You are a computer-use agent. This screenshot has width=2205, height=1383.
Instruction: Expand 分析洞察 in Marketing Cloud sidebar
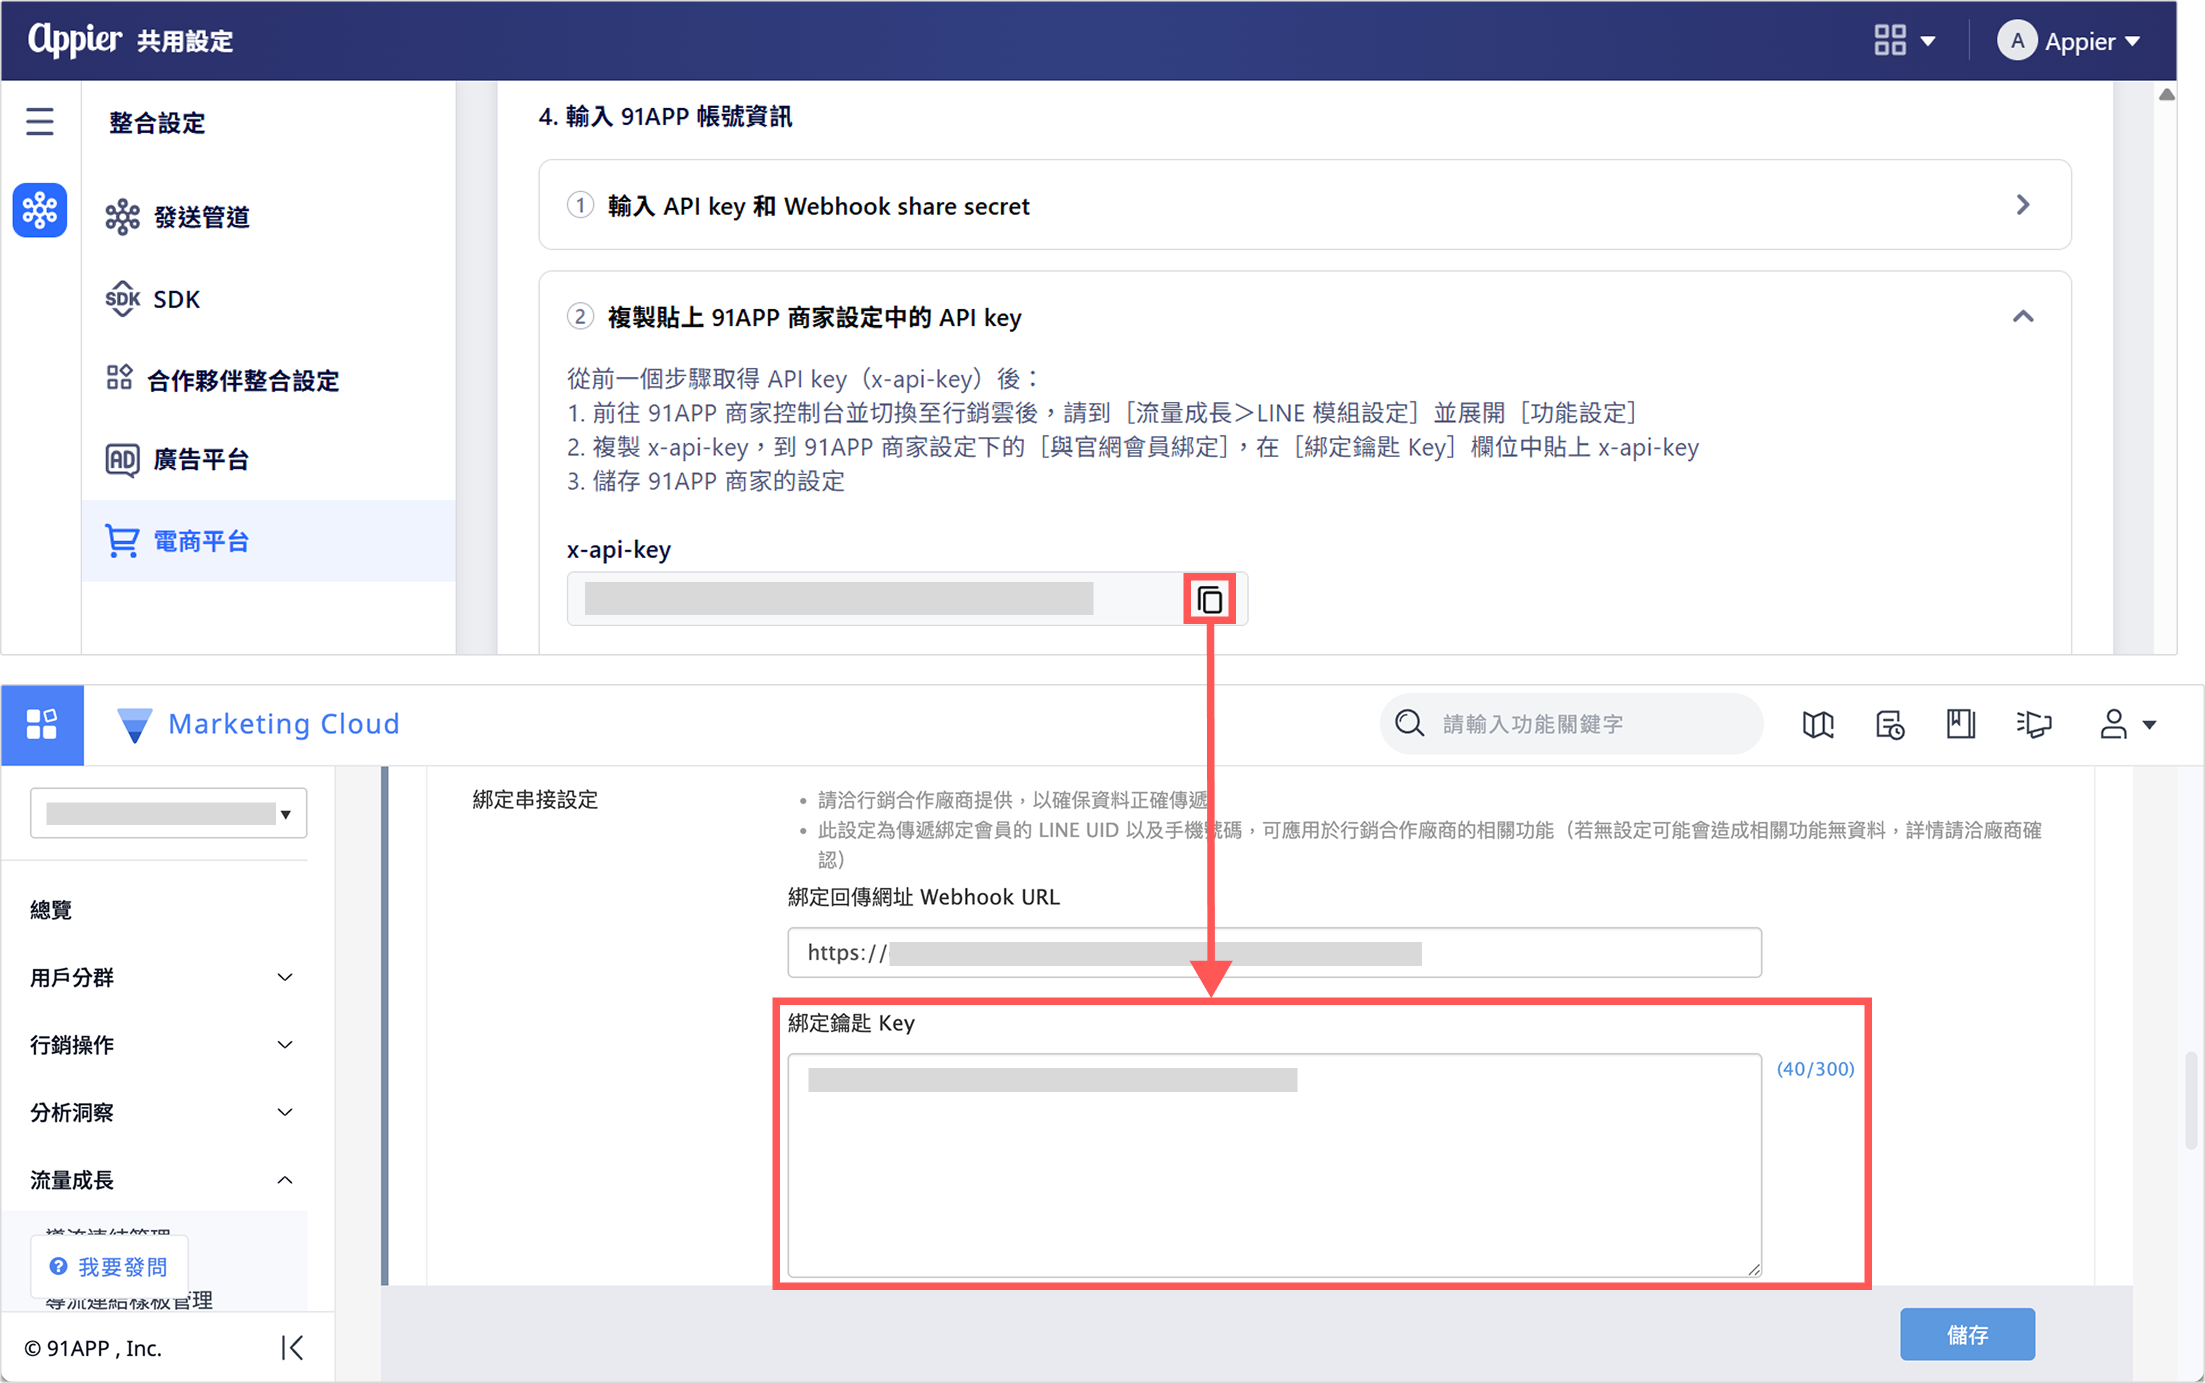tap(162, 1113)
